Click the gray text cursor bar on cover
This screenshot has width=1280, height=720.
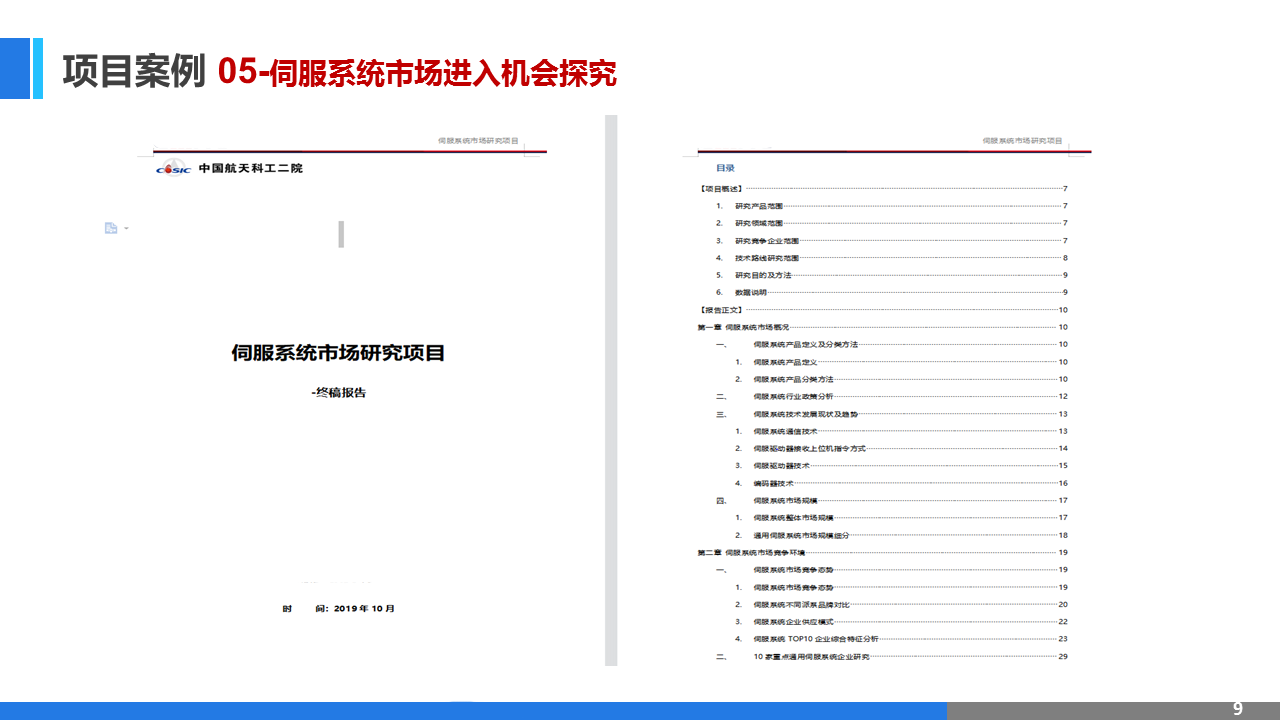(x=341, y=234)
